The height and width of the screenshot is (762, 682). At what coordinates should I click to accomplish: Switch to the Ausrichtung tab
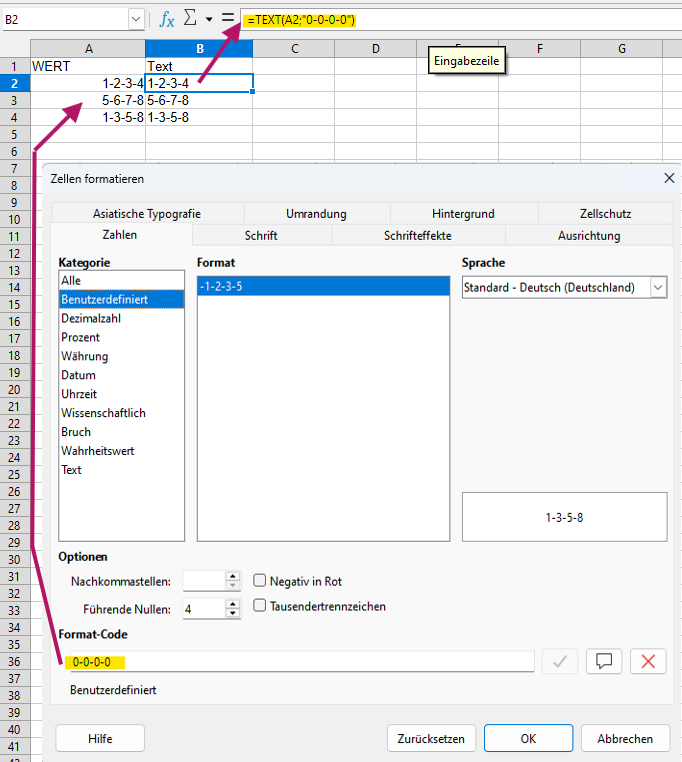[x=589, y=236]
